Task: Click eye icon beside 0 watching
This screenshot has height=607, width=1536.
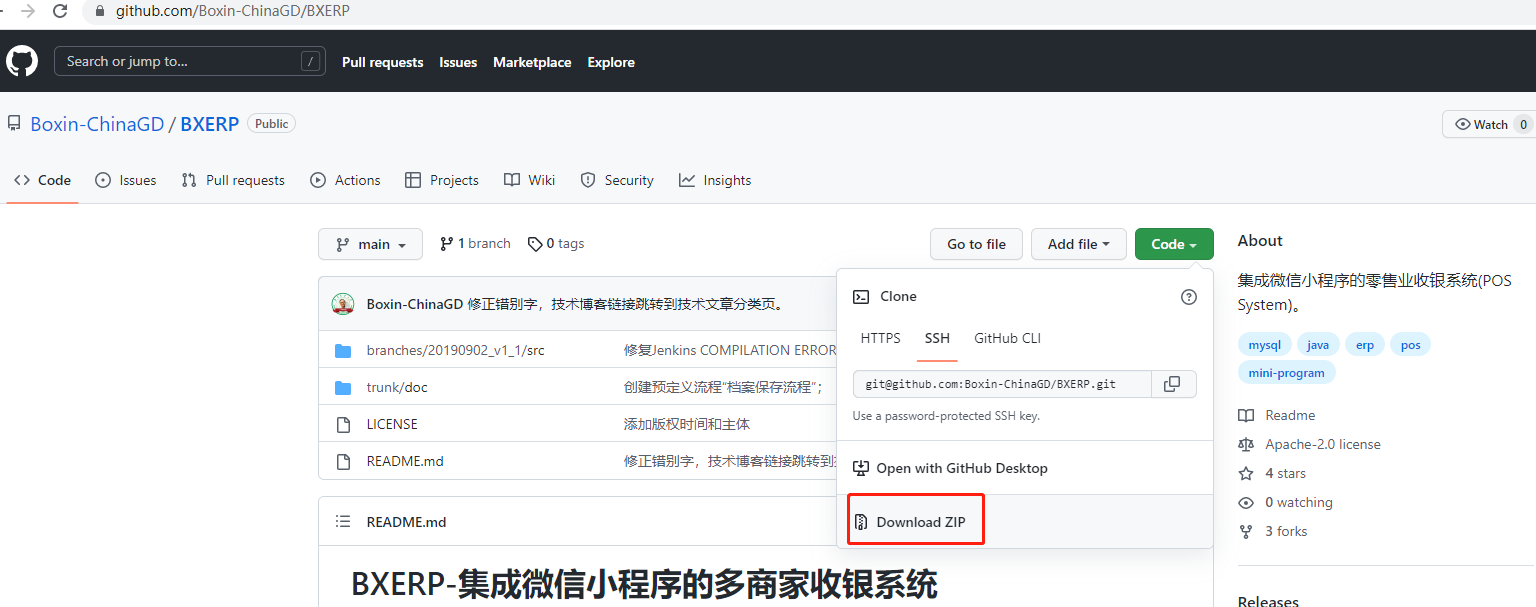Action: [x=1246, y=502]
